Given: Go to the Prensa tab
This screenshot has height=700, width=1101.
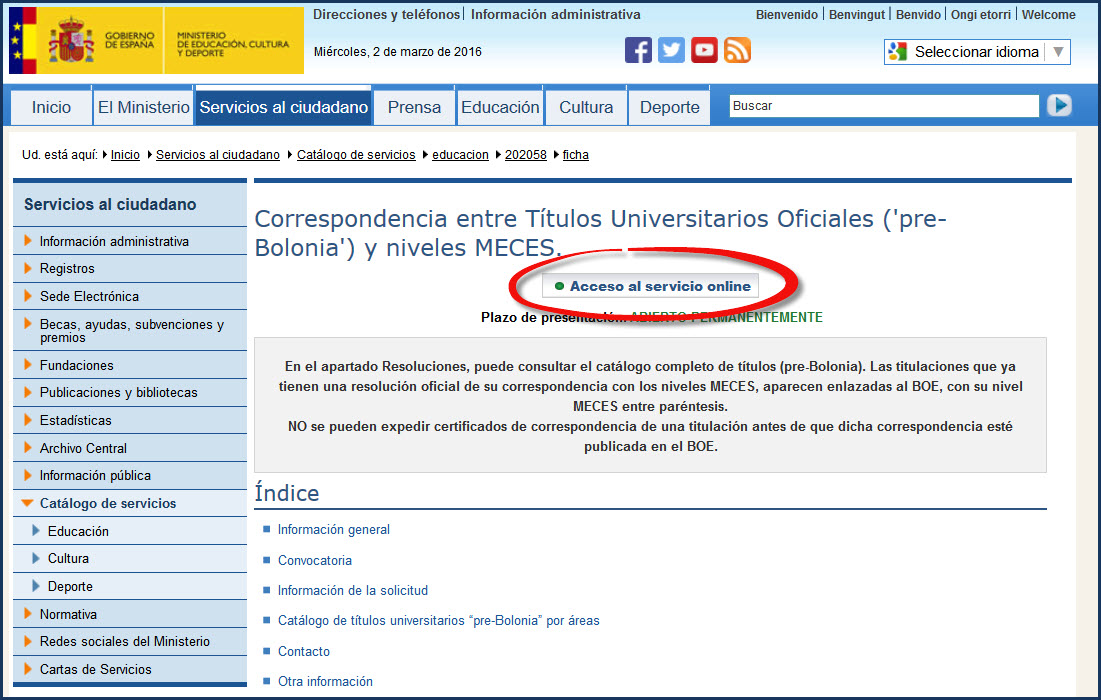Looking at the screenshot, I should tap(414, 107).
